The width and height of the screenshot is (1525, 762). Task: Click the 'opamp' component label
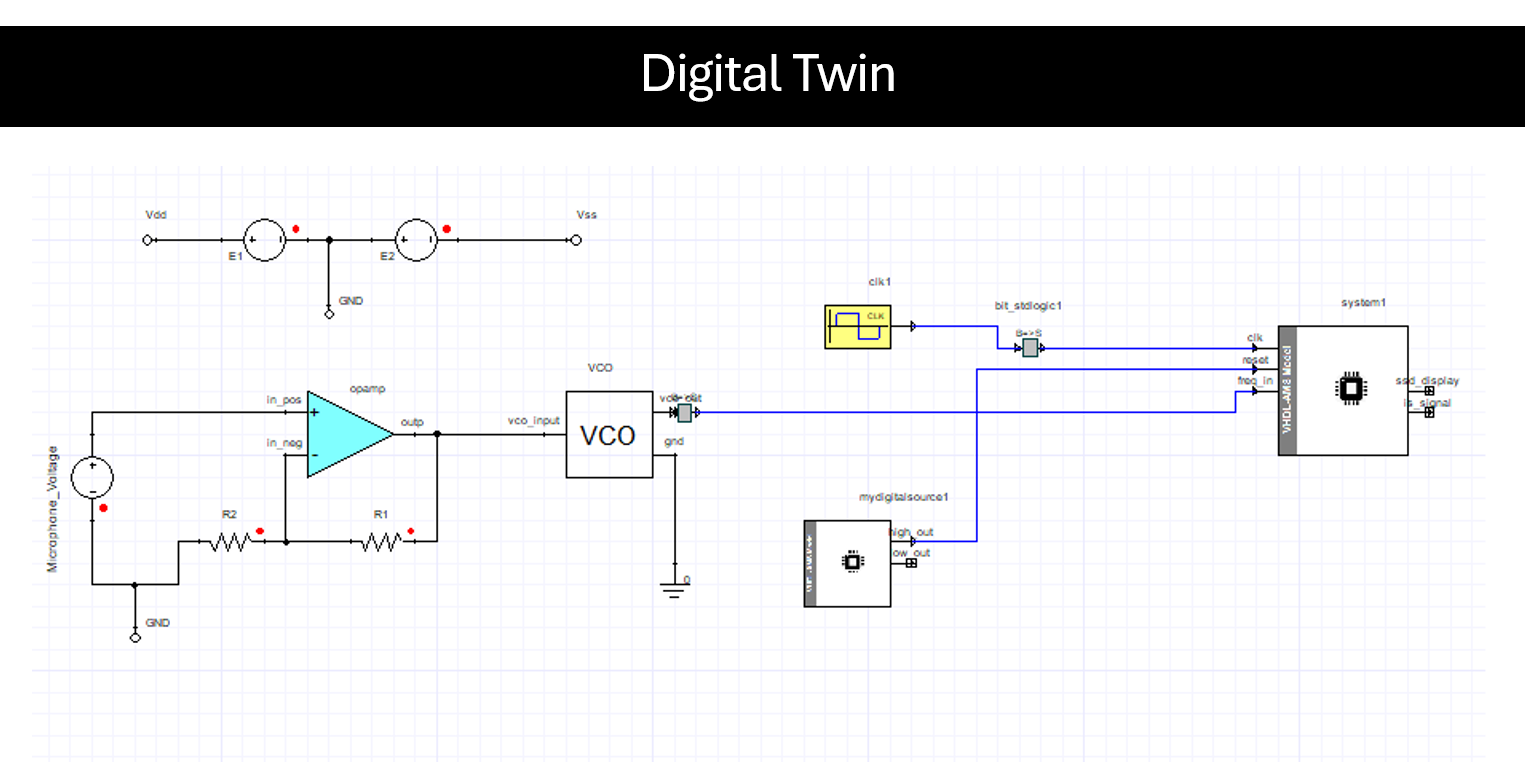(x=367, y=387)
